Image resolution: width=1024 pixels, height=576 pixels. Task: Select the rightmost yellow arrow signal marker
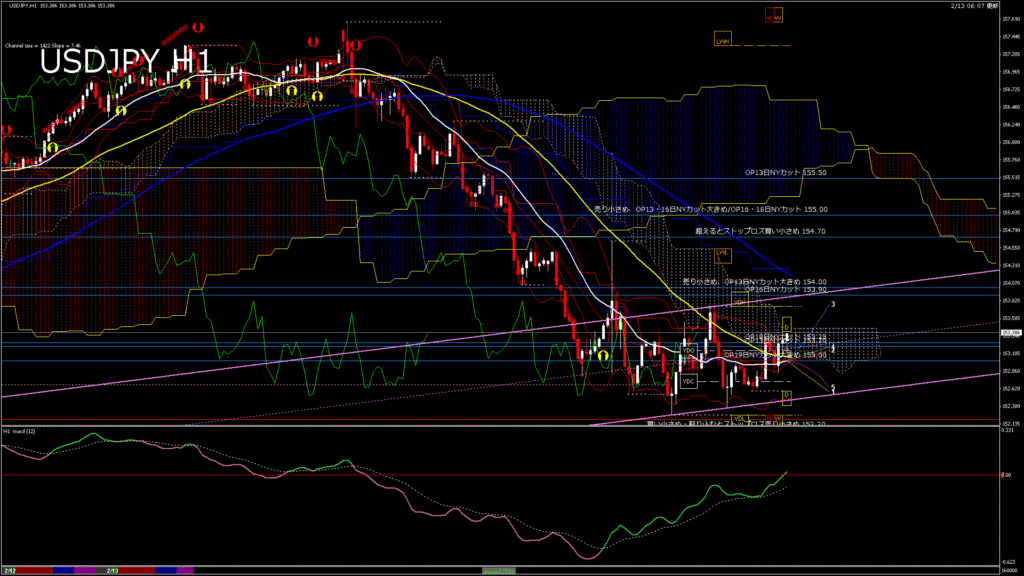tap(604, 354)
